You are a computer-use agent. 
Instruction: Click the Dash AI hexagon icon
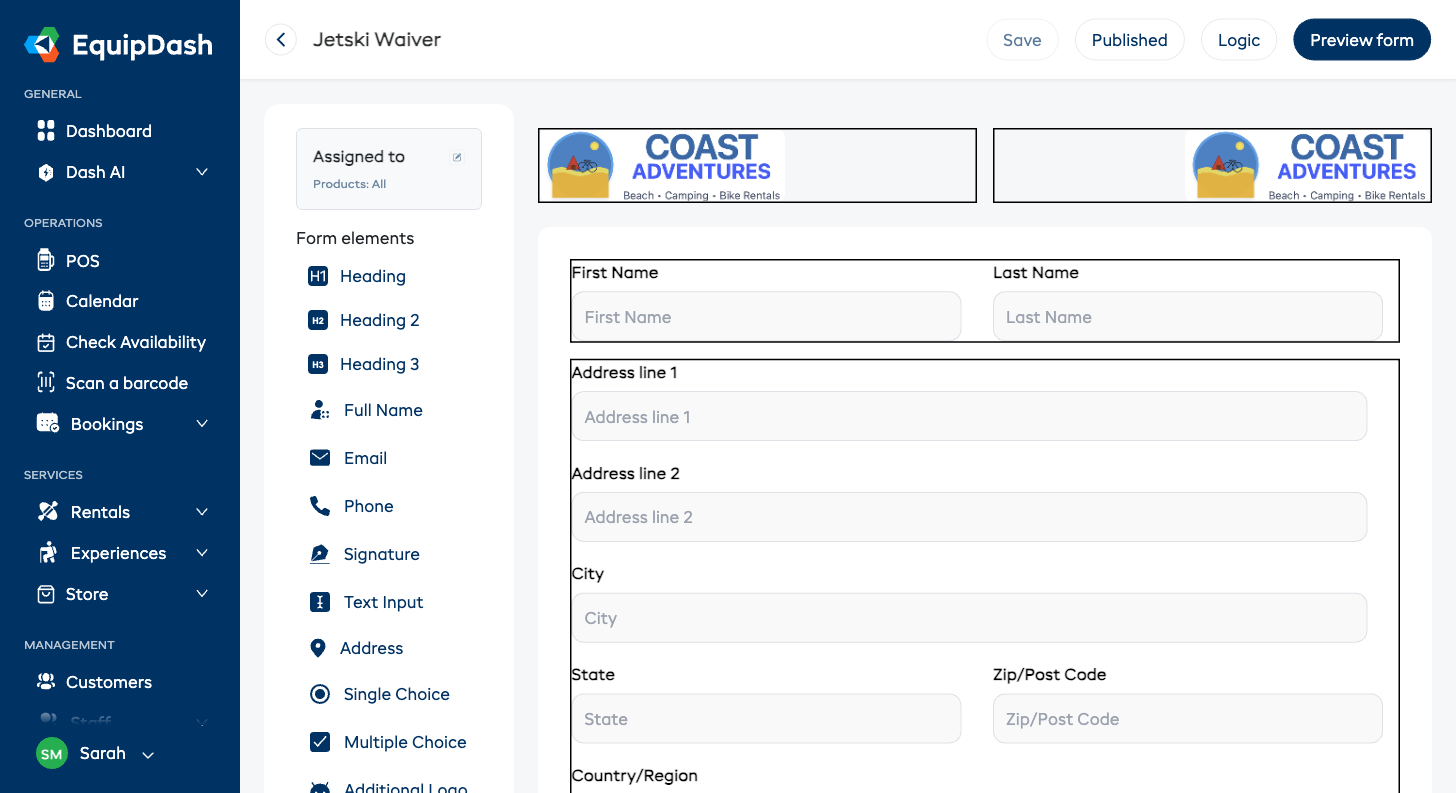pos(45,172)
